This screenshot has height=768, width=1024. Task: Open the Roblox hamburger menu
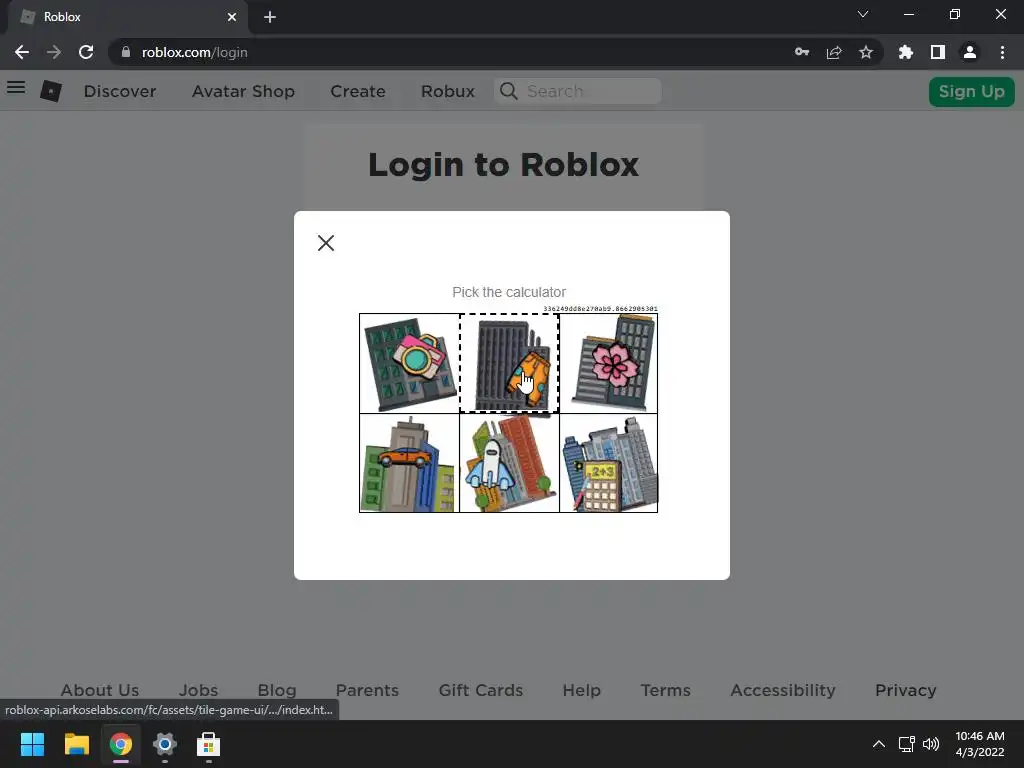[x=16, y=87]
